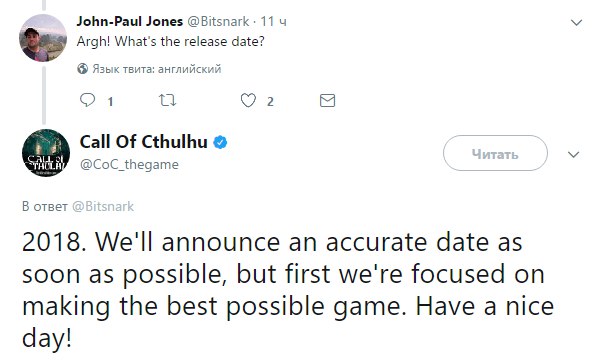Image resolution: width=599 pixels, height=361 pixels.
Task: Expand the John-Paul Jones tweet options chevron
Action: click(576, 23)
